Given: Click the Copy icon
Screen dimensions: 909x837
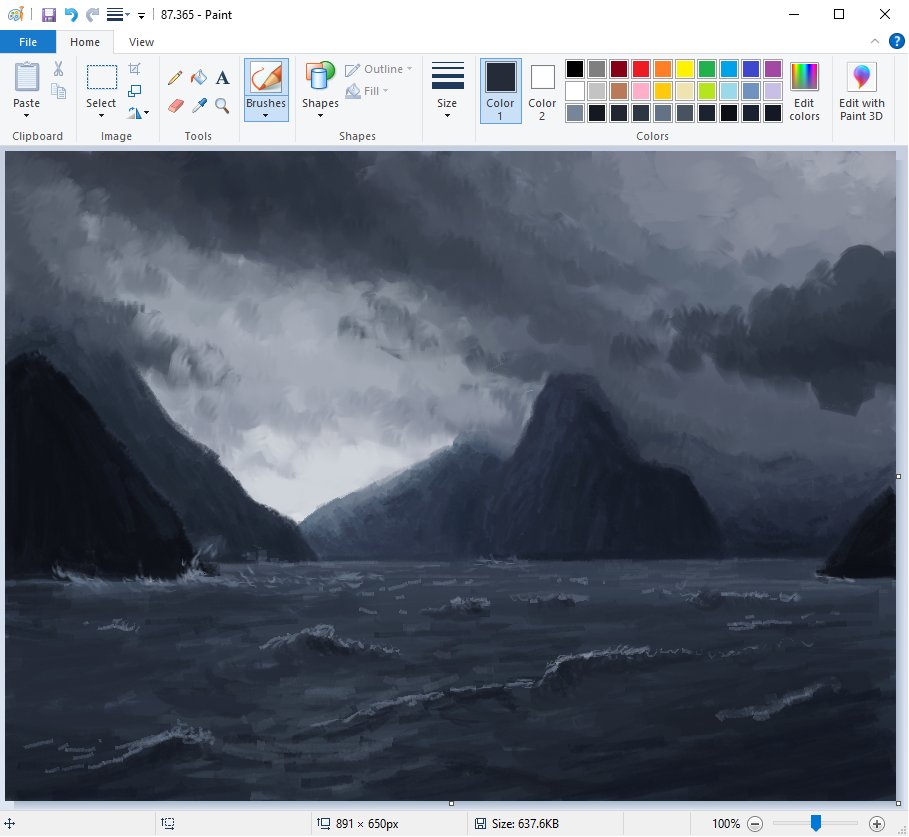Looking at the screenshot, I should 58,91.
